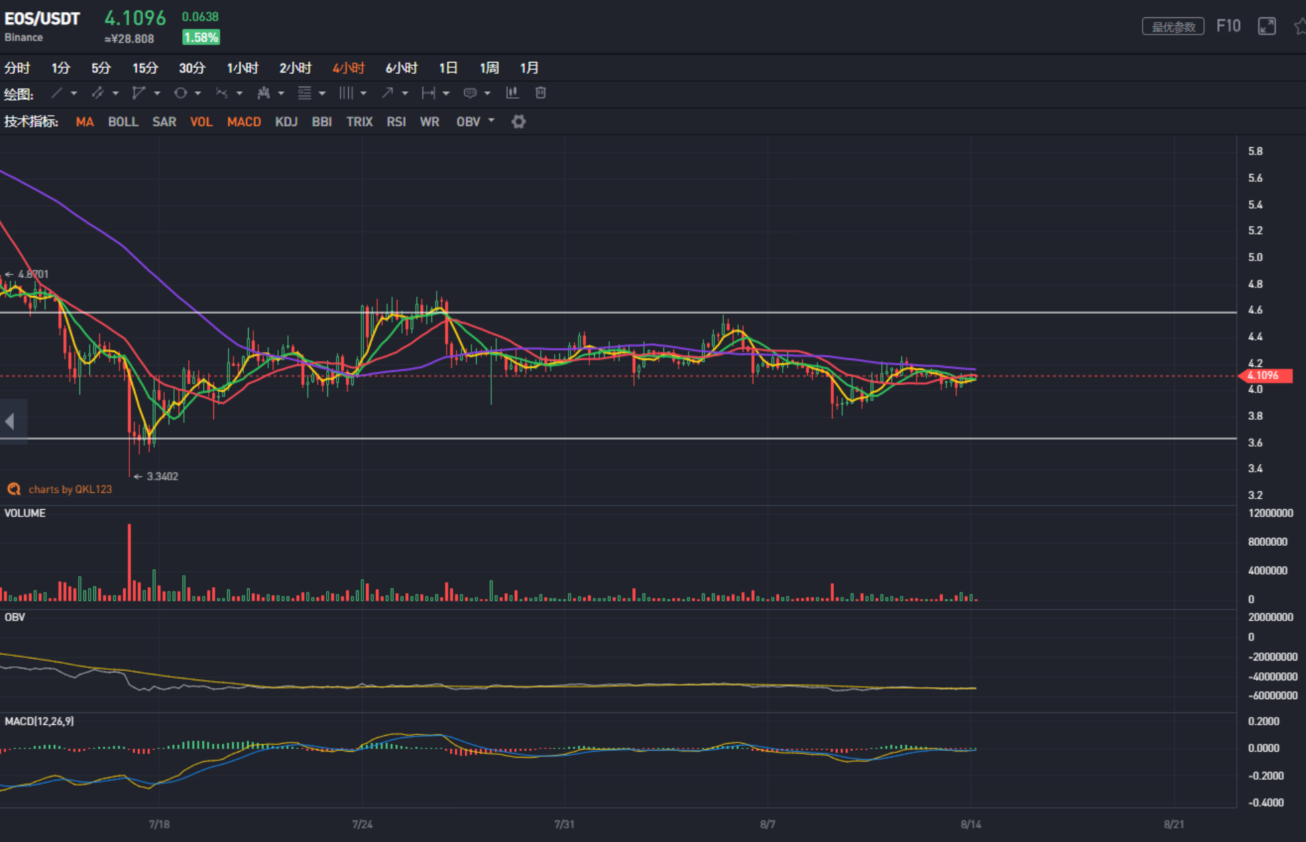The width and height of the screenshot is (1306, 842).
Task: Click the 最优参数 button
Action: coord(1173,27)
